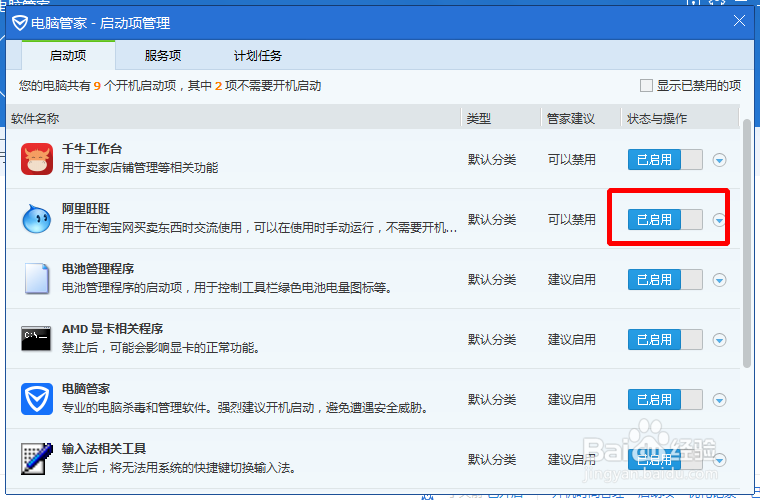Screen dimensions: 760x500
Task: Expand options arrow for 千牛工作台
Action: tap(719, 160)
